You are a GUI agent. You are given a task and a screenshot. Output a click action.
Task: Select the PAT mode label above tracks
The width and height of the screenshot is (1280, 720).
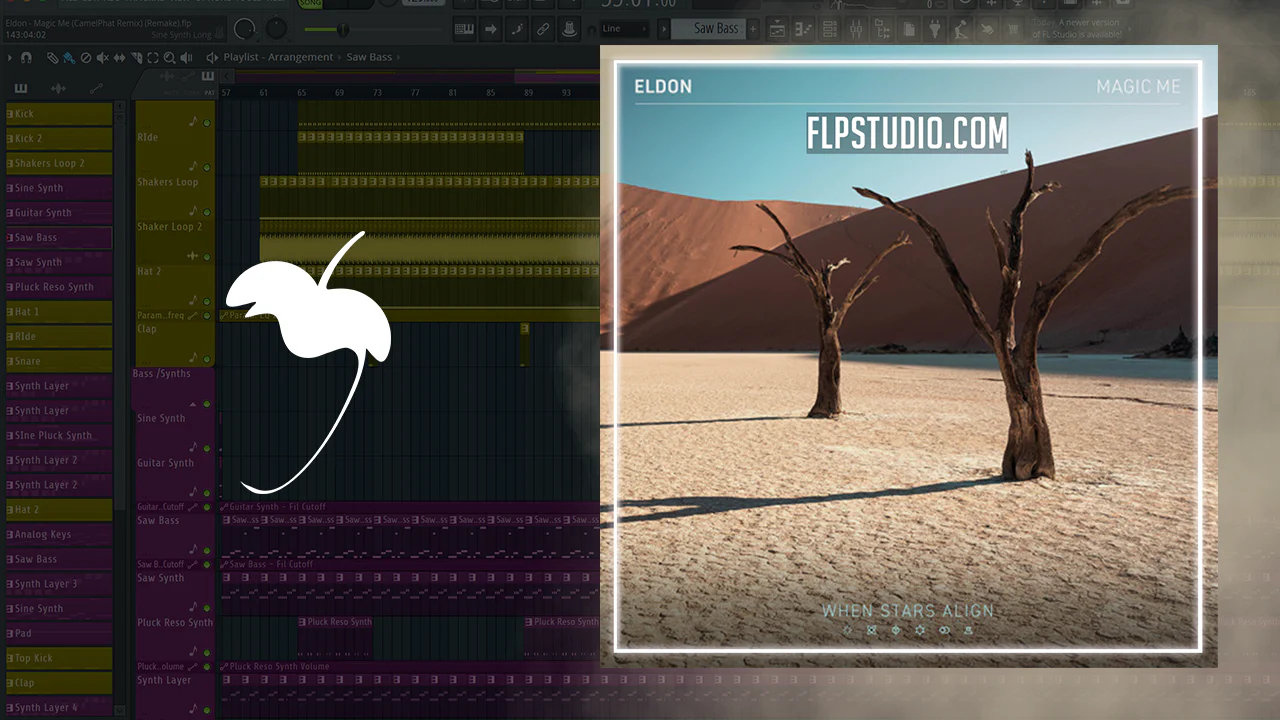tap(208, 92)
